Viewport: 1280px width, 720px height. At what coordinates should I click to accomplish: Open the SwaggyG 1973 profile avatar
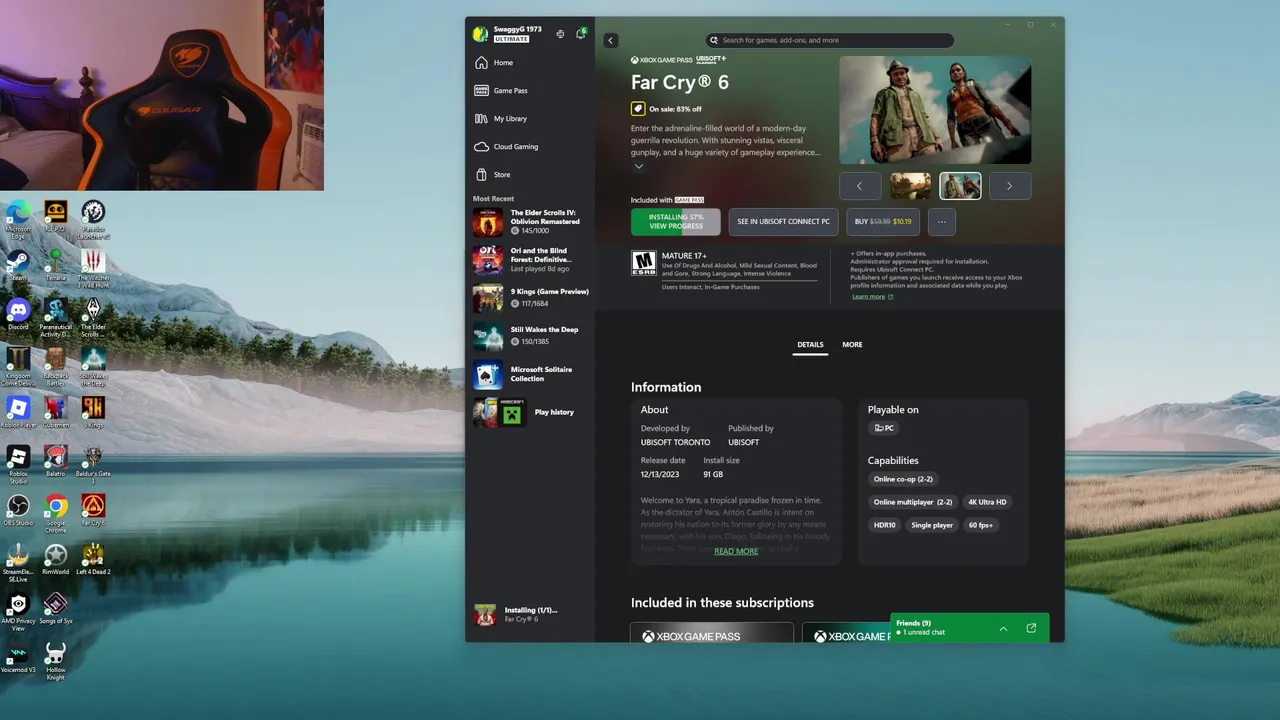point(481,34)
